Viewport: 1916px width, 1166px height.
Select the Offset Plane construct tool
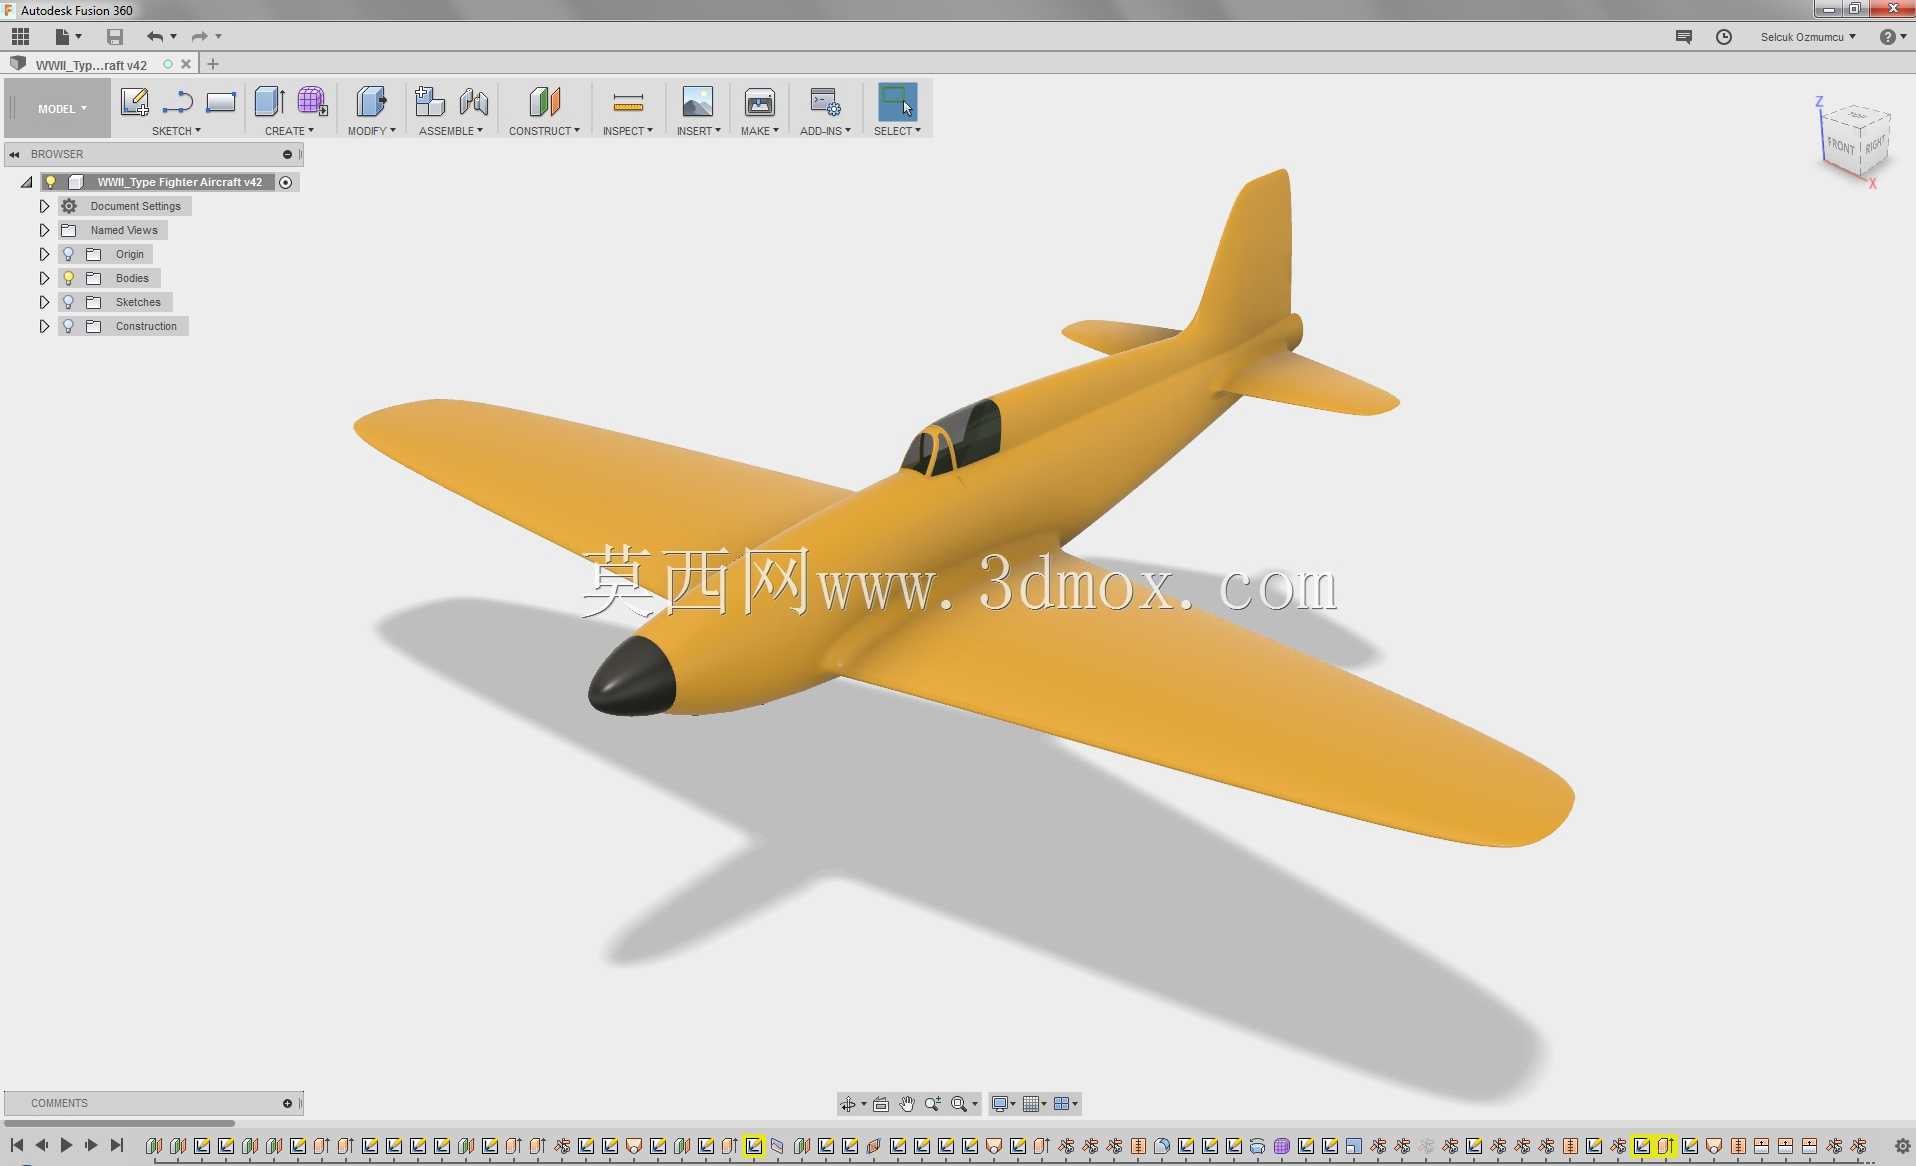(544, 102)
